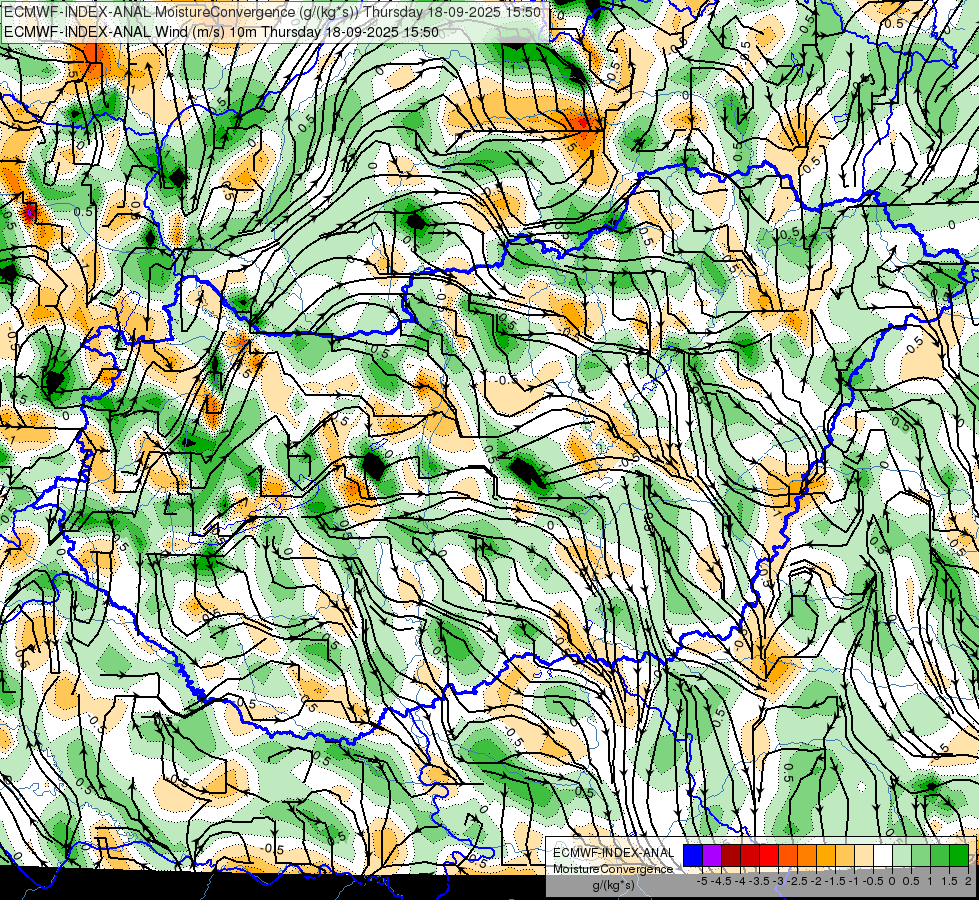Select the blue swatch in the legend

point(693,855)
